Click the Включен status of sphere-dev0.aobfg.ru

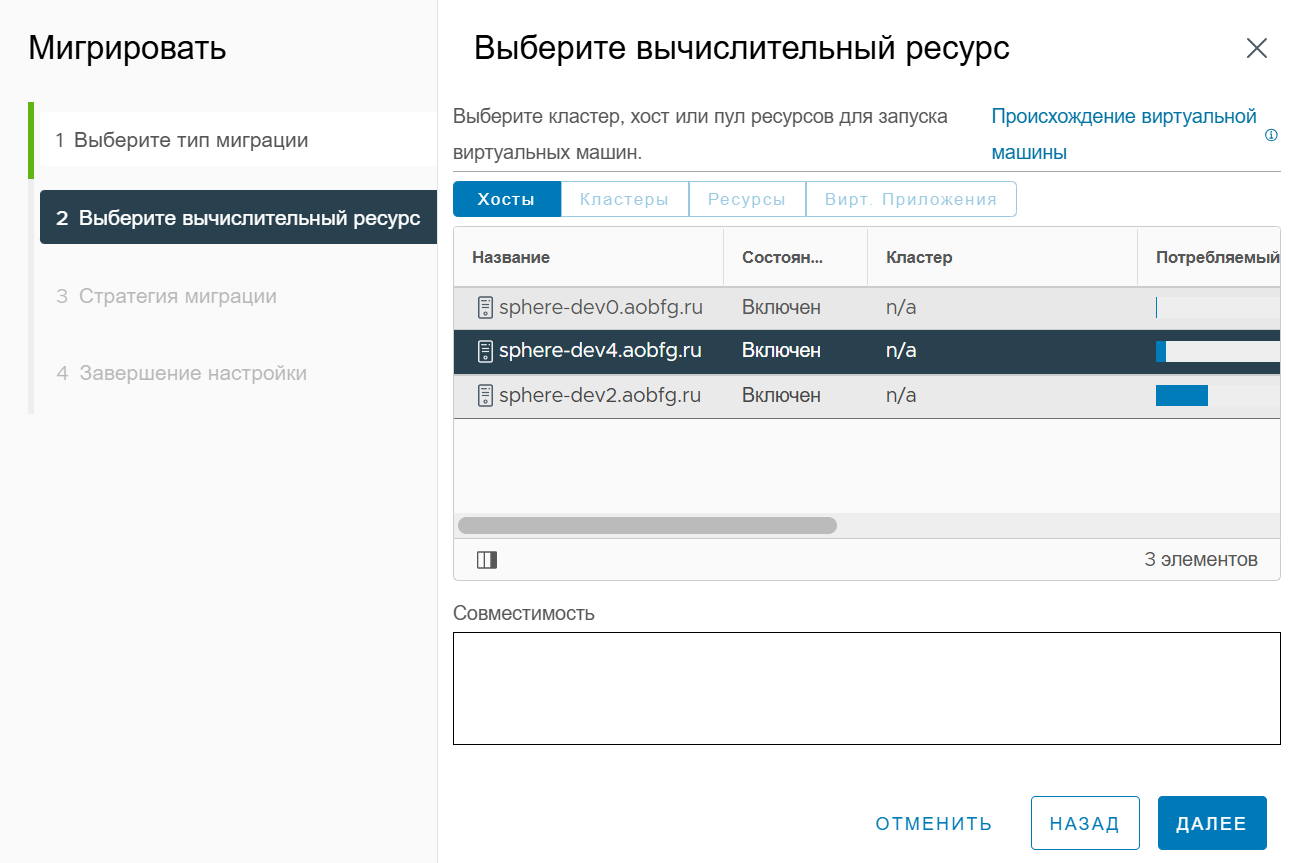[x=781, y=308]
